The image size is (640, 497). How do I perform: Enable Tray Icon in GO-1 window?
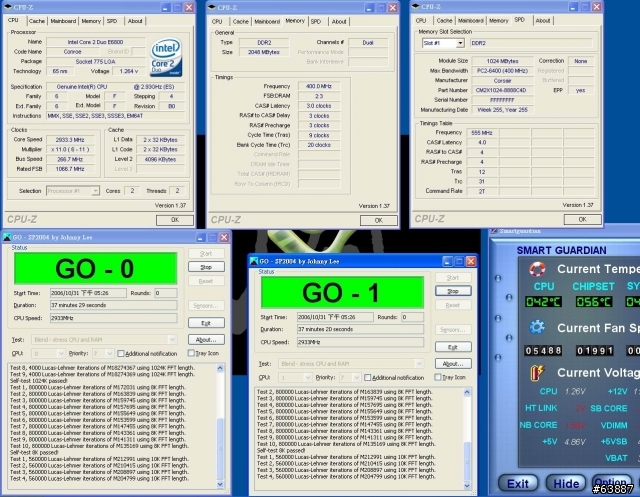click(438, 377)
